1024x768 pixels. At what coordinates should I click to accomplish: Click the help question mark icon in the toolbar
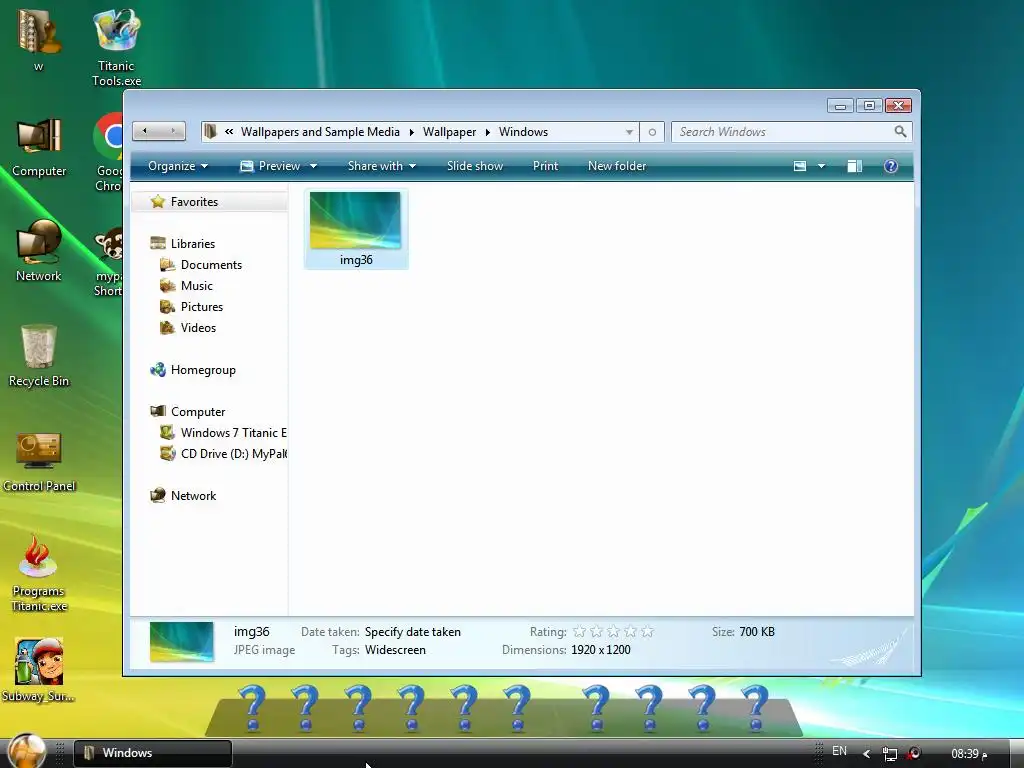pyautogui.click(x=890, y=166)
